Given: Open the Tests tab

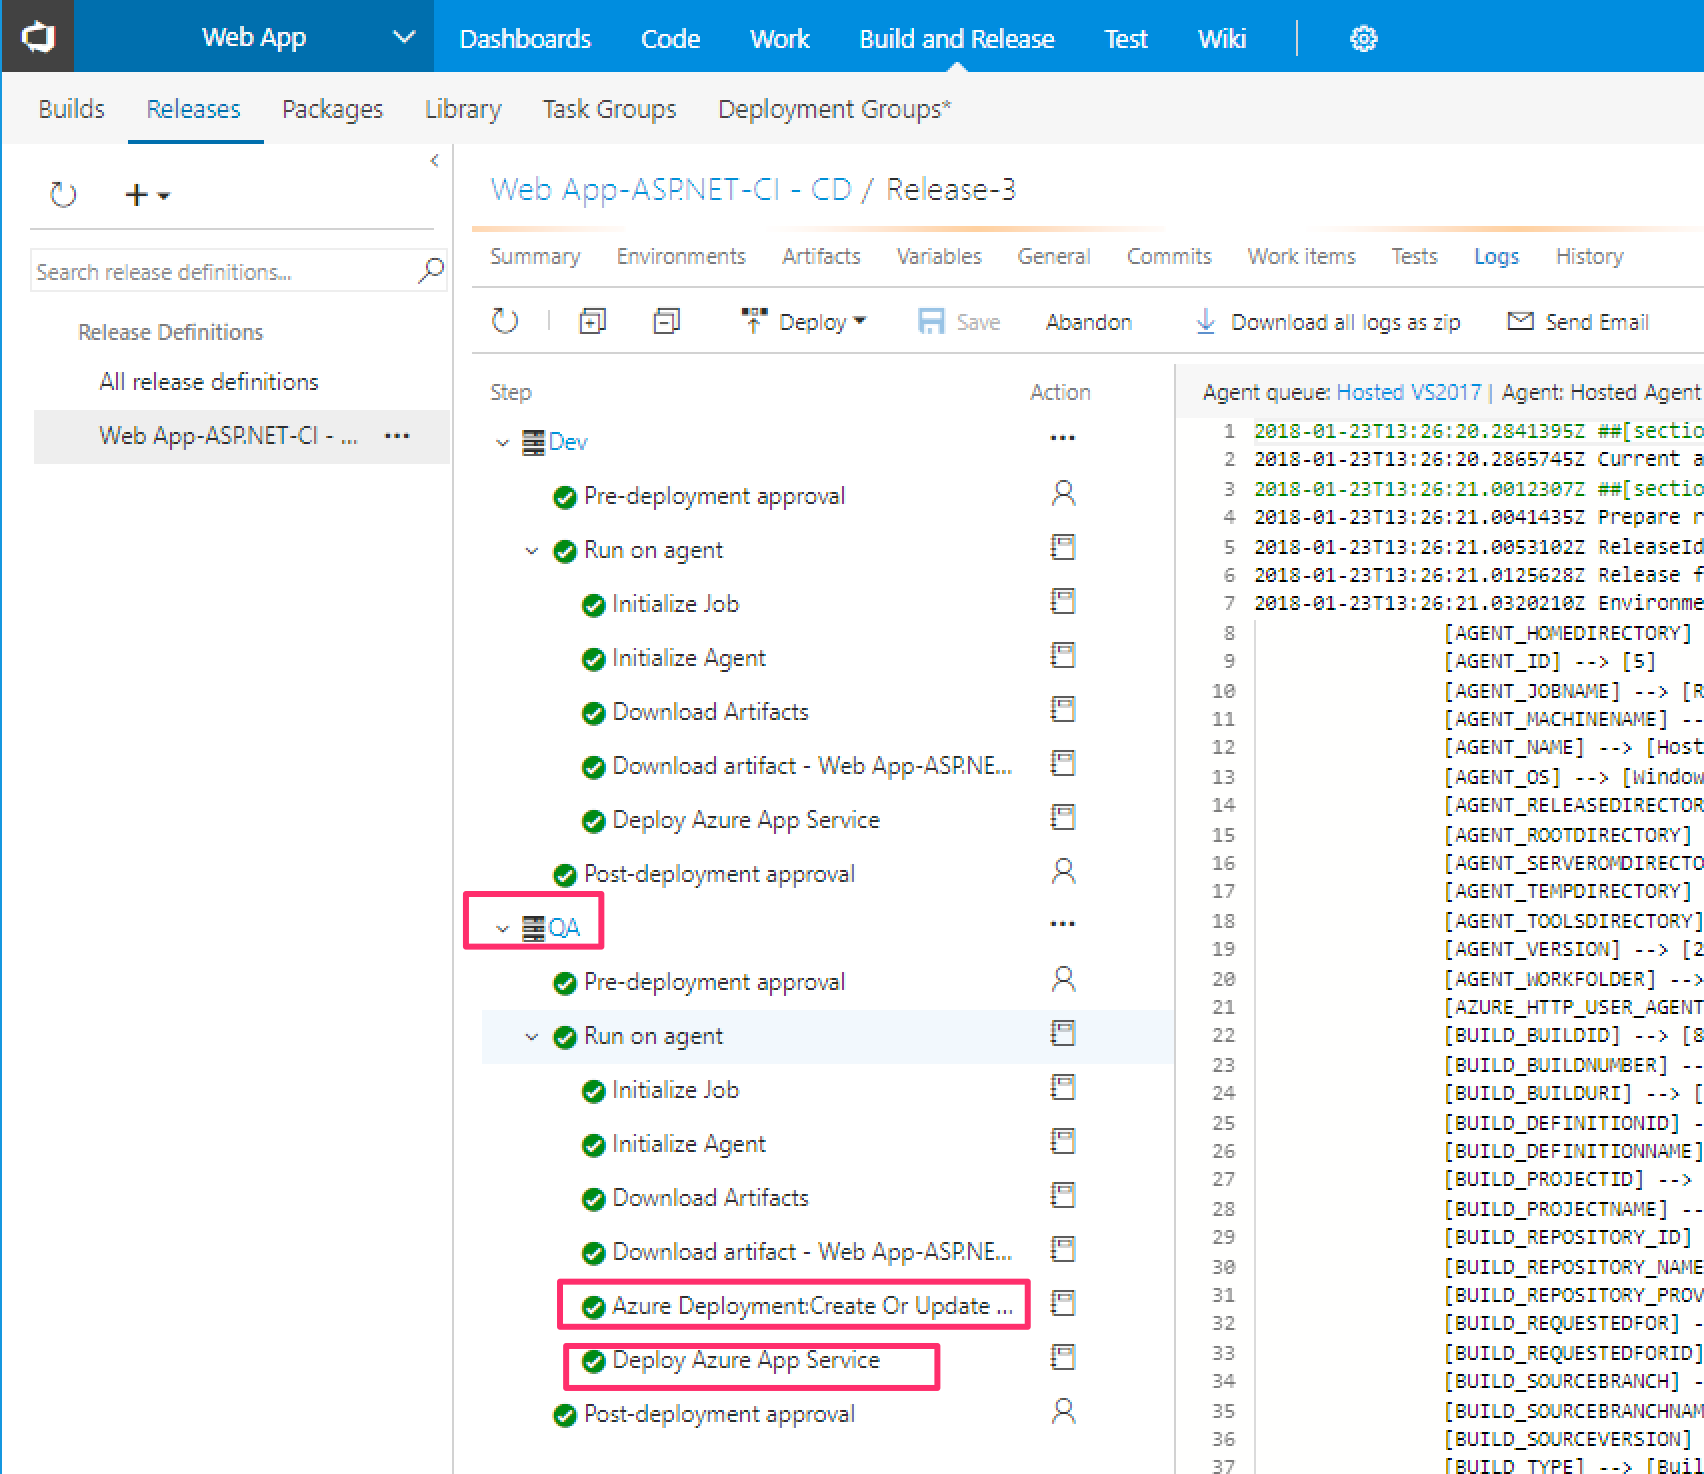Looking at the screenshot, I should 1414,257.
